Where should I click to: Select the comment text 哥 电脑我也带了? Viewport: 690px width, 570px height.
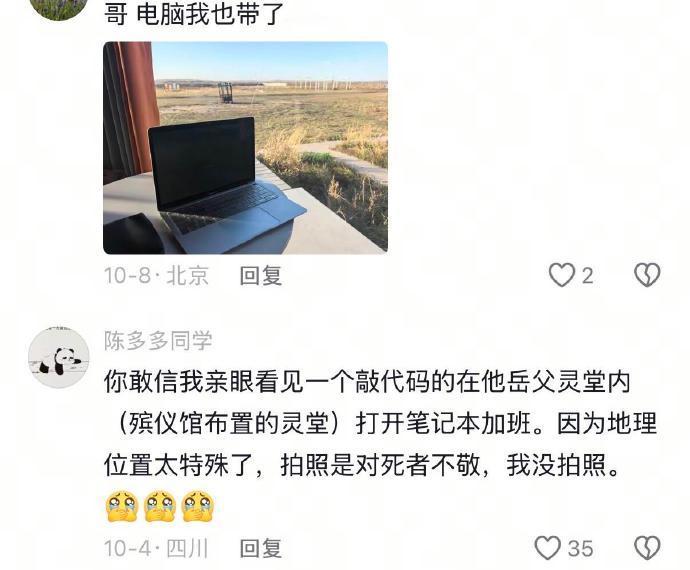[x=194, y=14]
